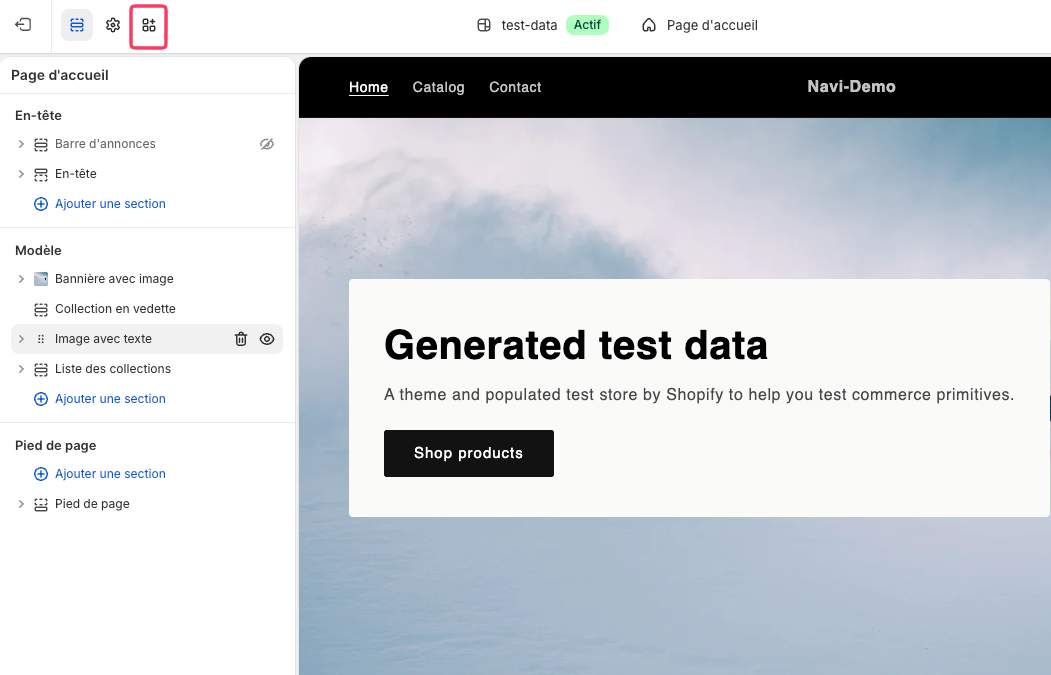Image resolution: width=1051 pixels, height=675 pixels.
Task: Add a section under Modèle
Action: [x=110, y=399]
